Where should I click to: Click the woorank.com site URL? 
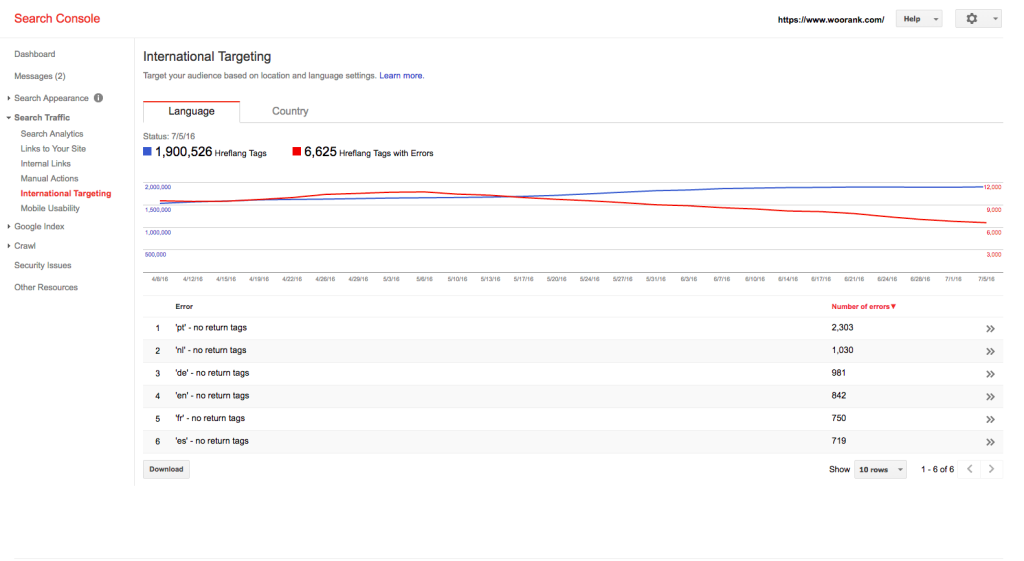(831, 20)
